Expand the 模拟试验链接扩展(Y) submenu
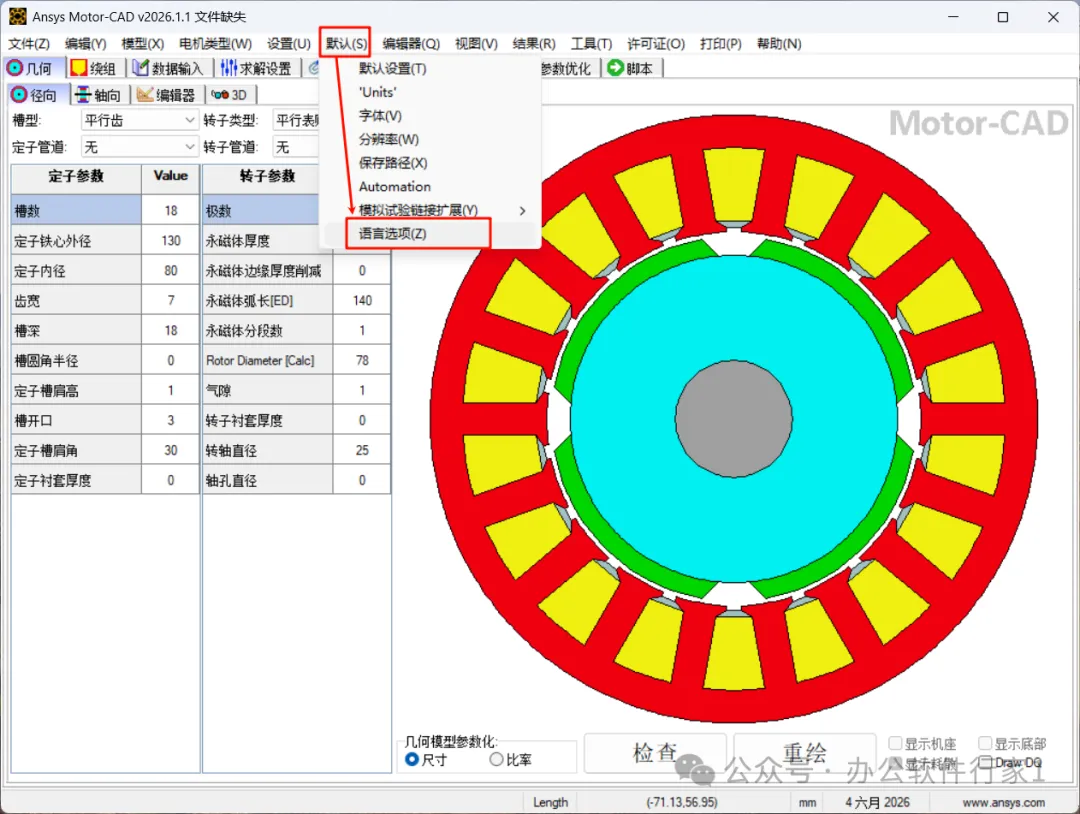 pyautogui.click(x=430, y=210)
